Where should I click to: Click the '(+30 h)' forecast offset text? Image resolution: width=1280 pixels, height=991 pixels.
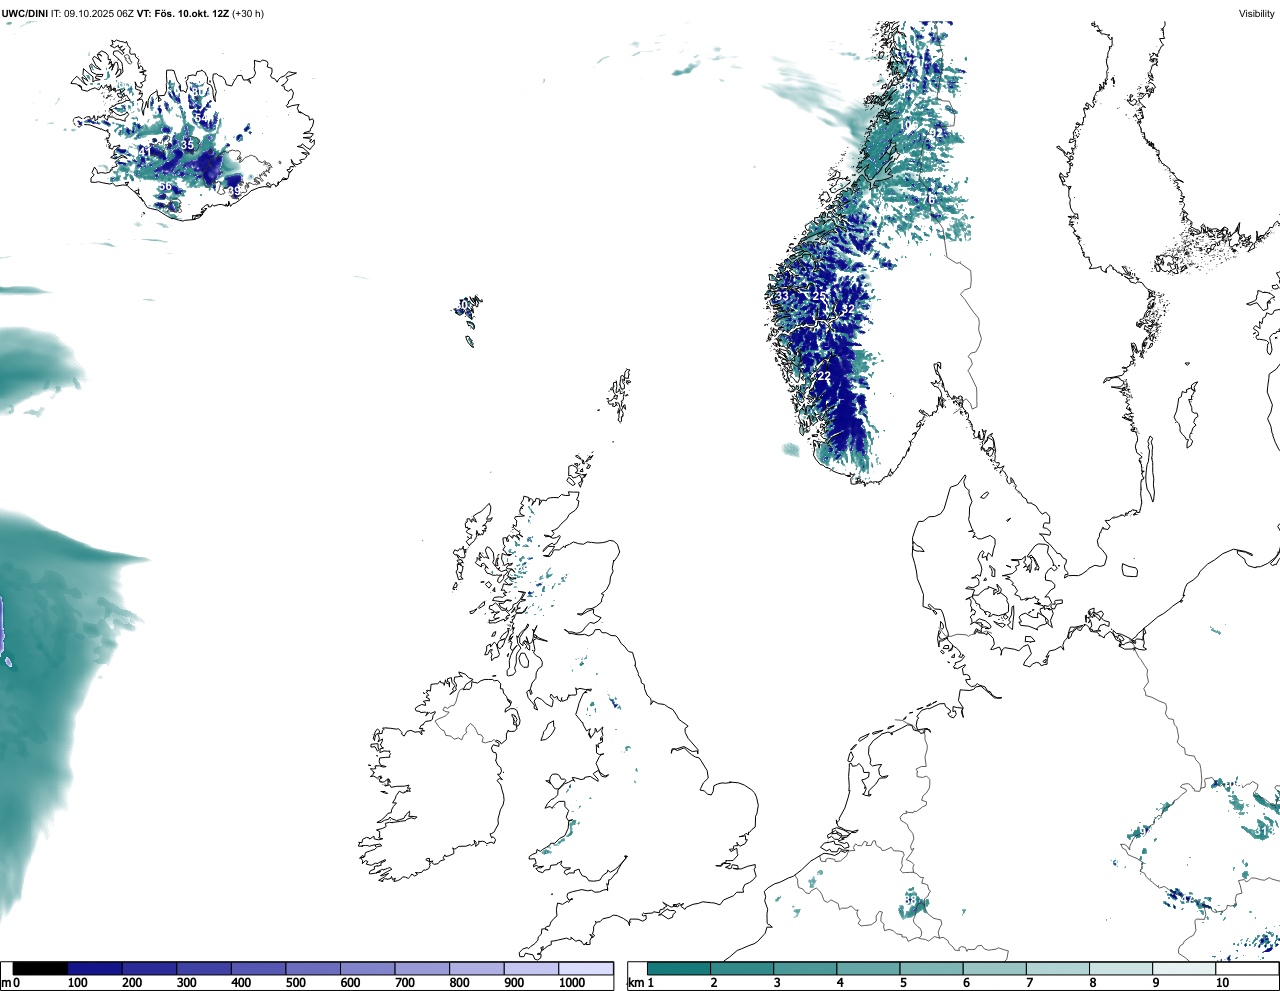tap(247, 14)
